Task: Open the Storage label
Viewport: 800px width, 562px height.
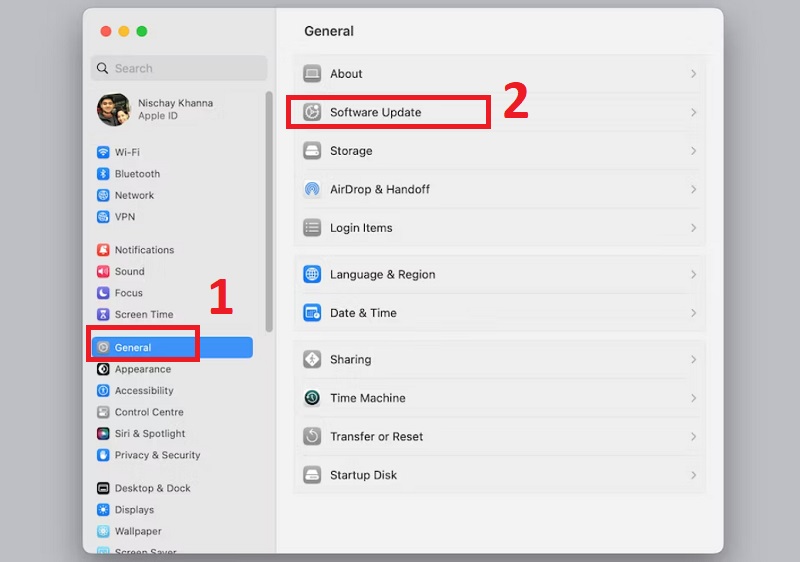Action: click(x=351, y=151)
